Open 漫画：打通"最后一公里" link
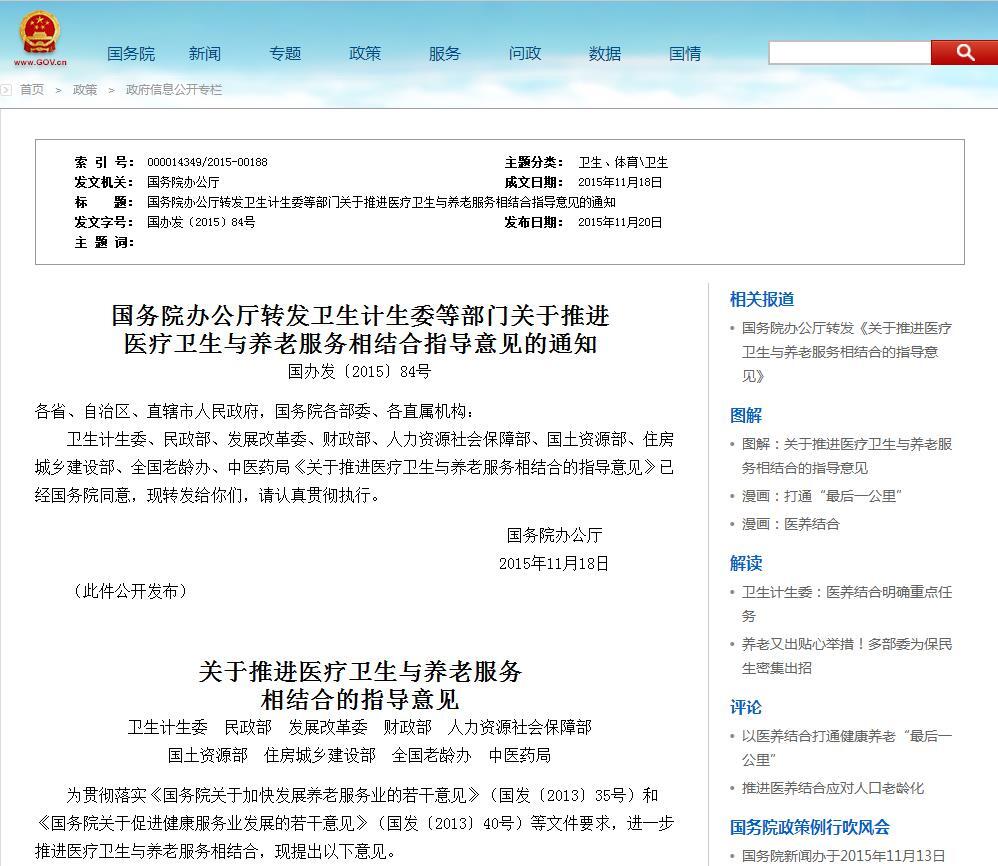 click(822, 496)
